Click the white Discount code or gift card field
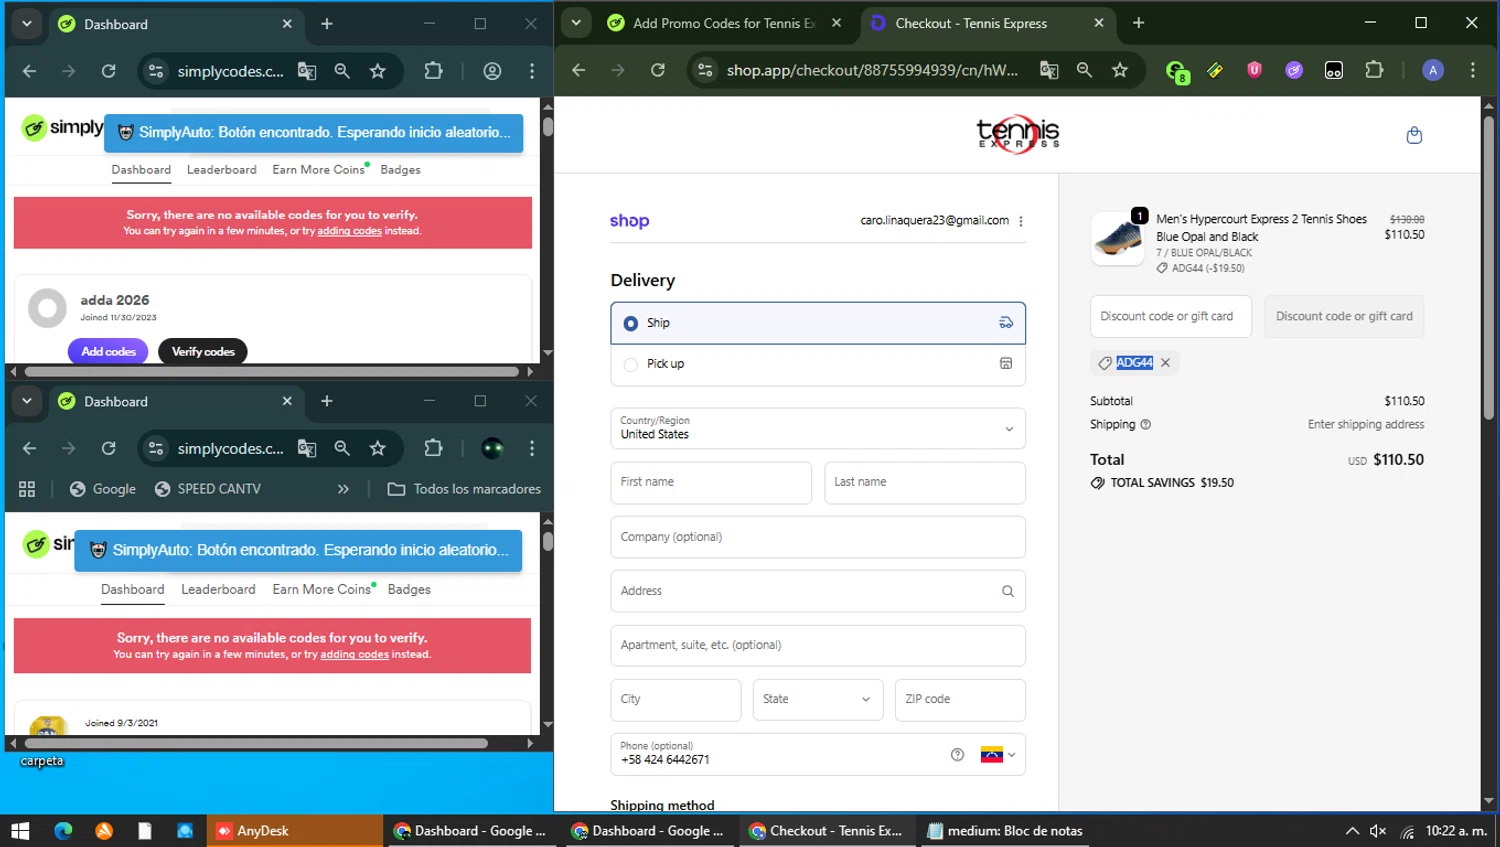This screenshot has height=847, width=1500. click(1171, 316)
